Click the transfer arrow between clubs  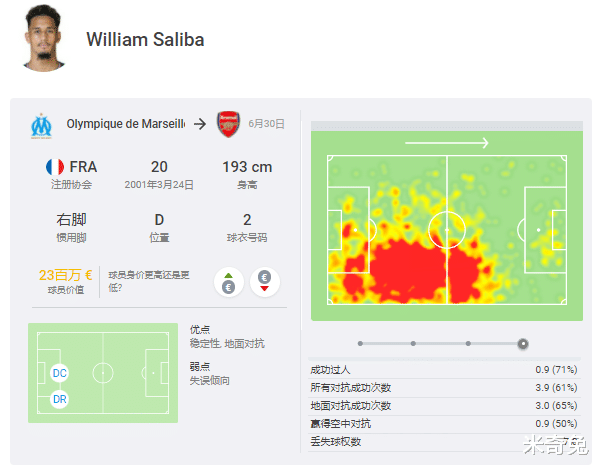(200, 124)
